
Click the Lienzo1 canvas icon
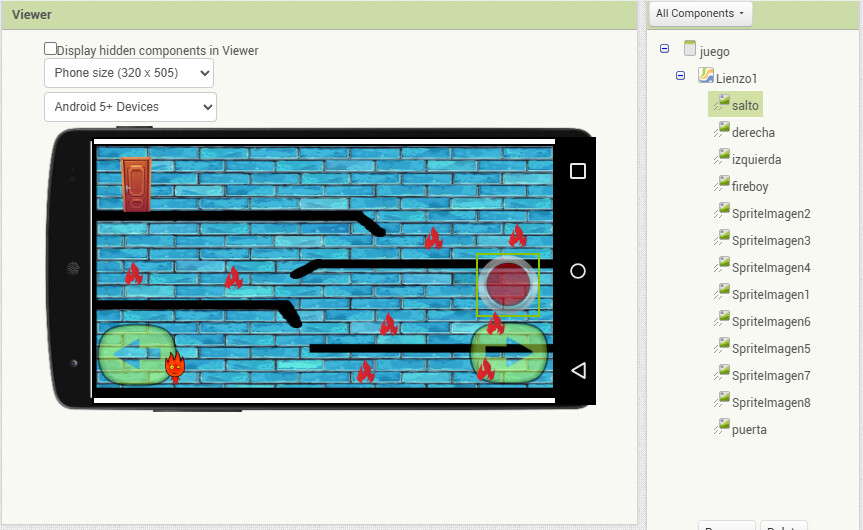tap(706, 75)
